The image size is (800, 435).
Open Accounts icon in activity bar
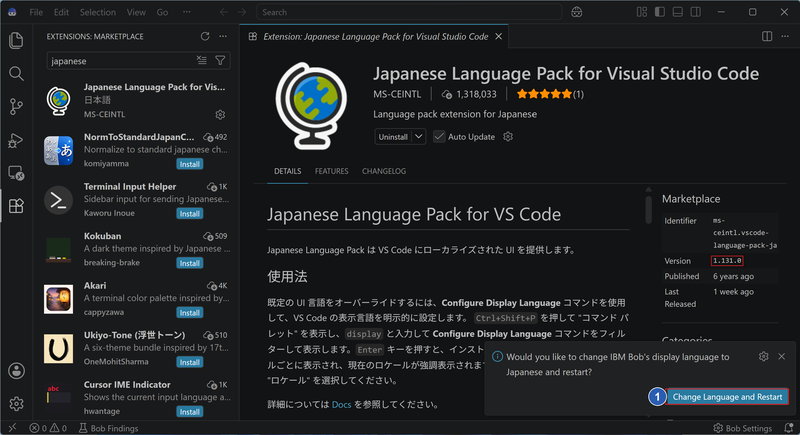pyautogui.click(x=16, y=371)
